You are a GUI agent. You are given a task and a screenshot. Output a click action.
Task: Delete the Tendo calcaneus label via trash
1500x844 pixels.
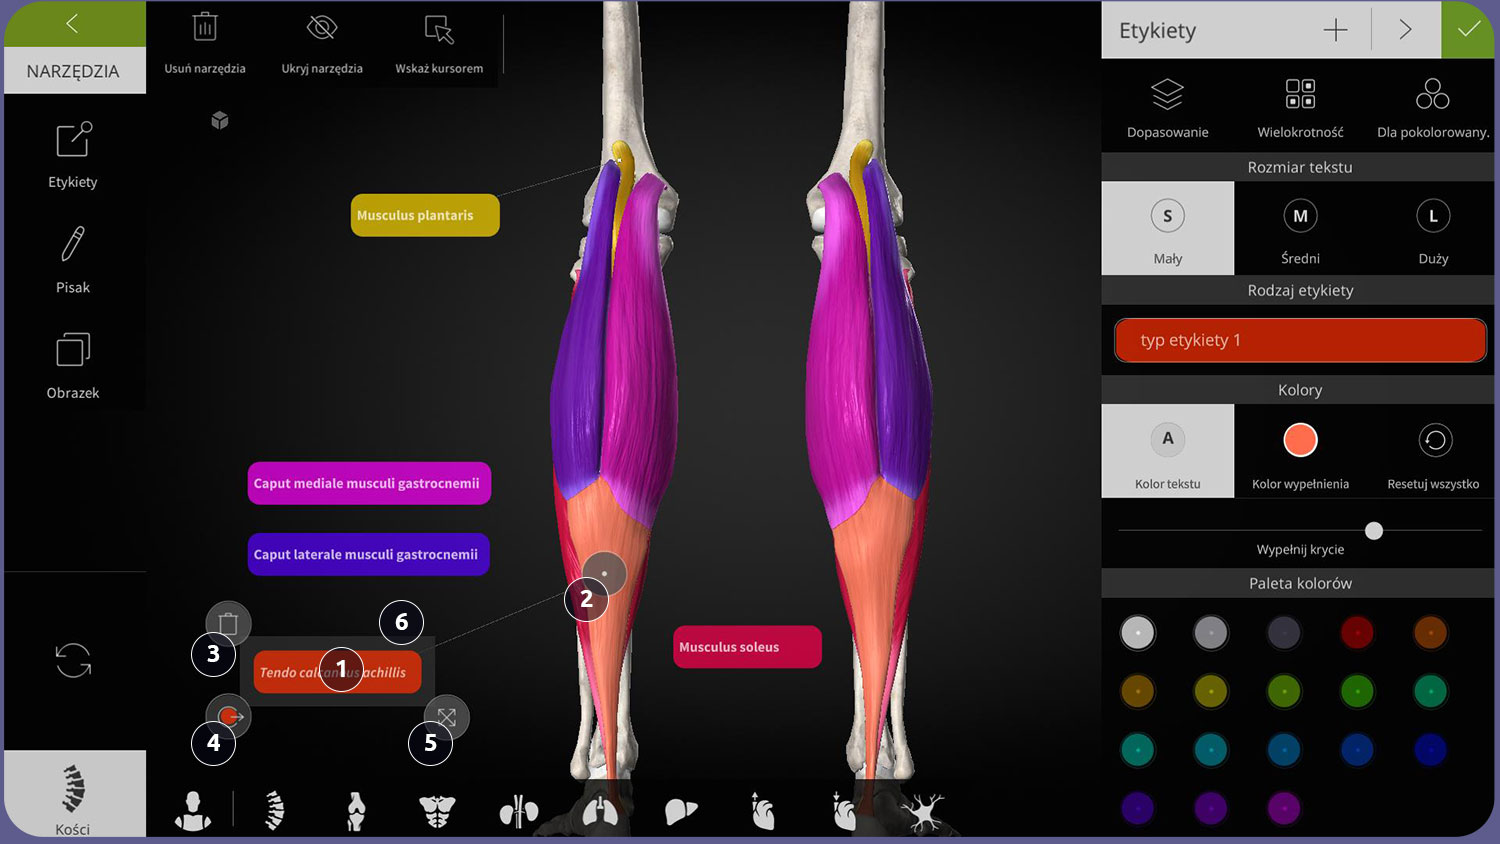click(x=228, y=623)
